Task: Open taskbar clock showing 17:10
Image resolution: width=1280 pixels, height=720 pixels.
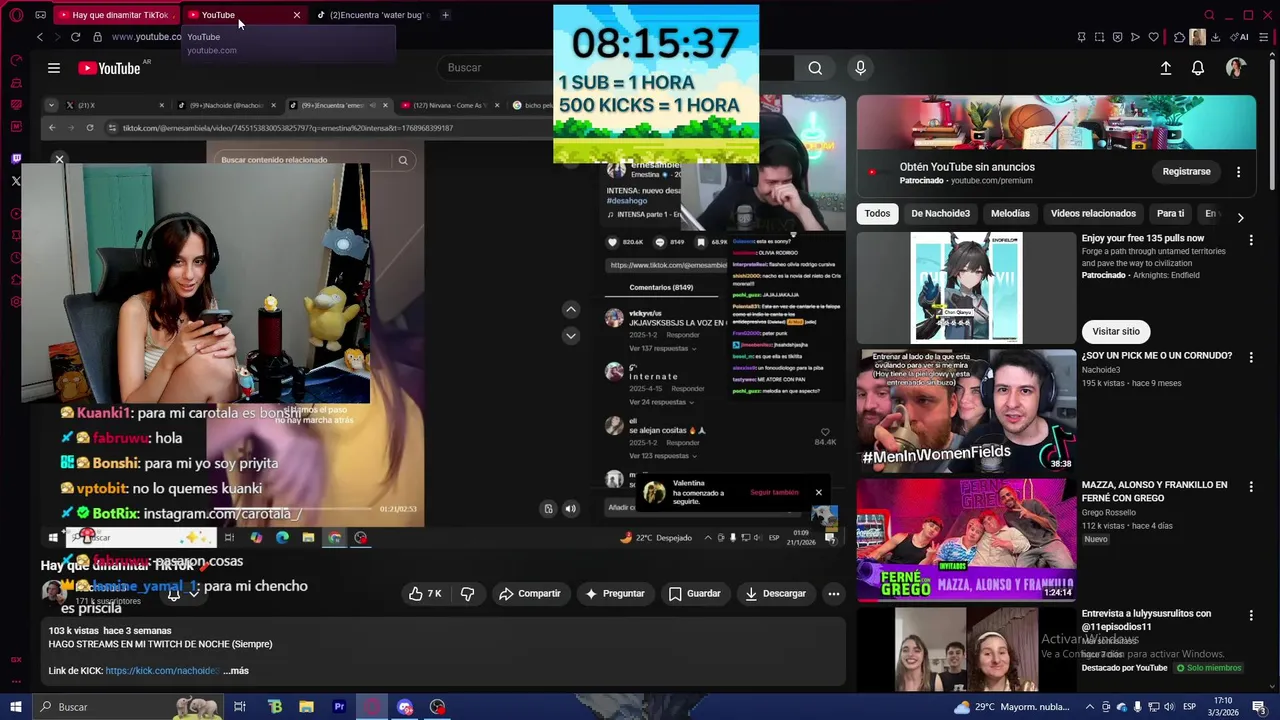Action: (1222, 707)
